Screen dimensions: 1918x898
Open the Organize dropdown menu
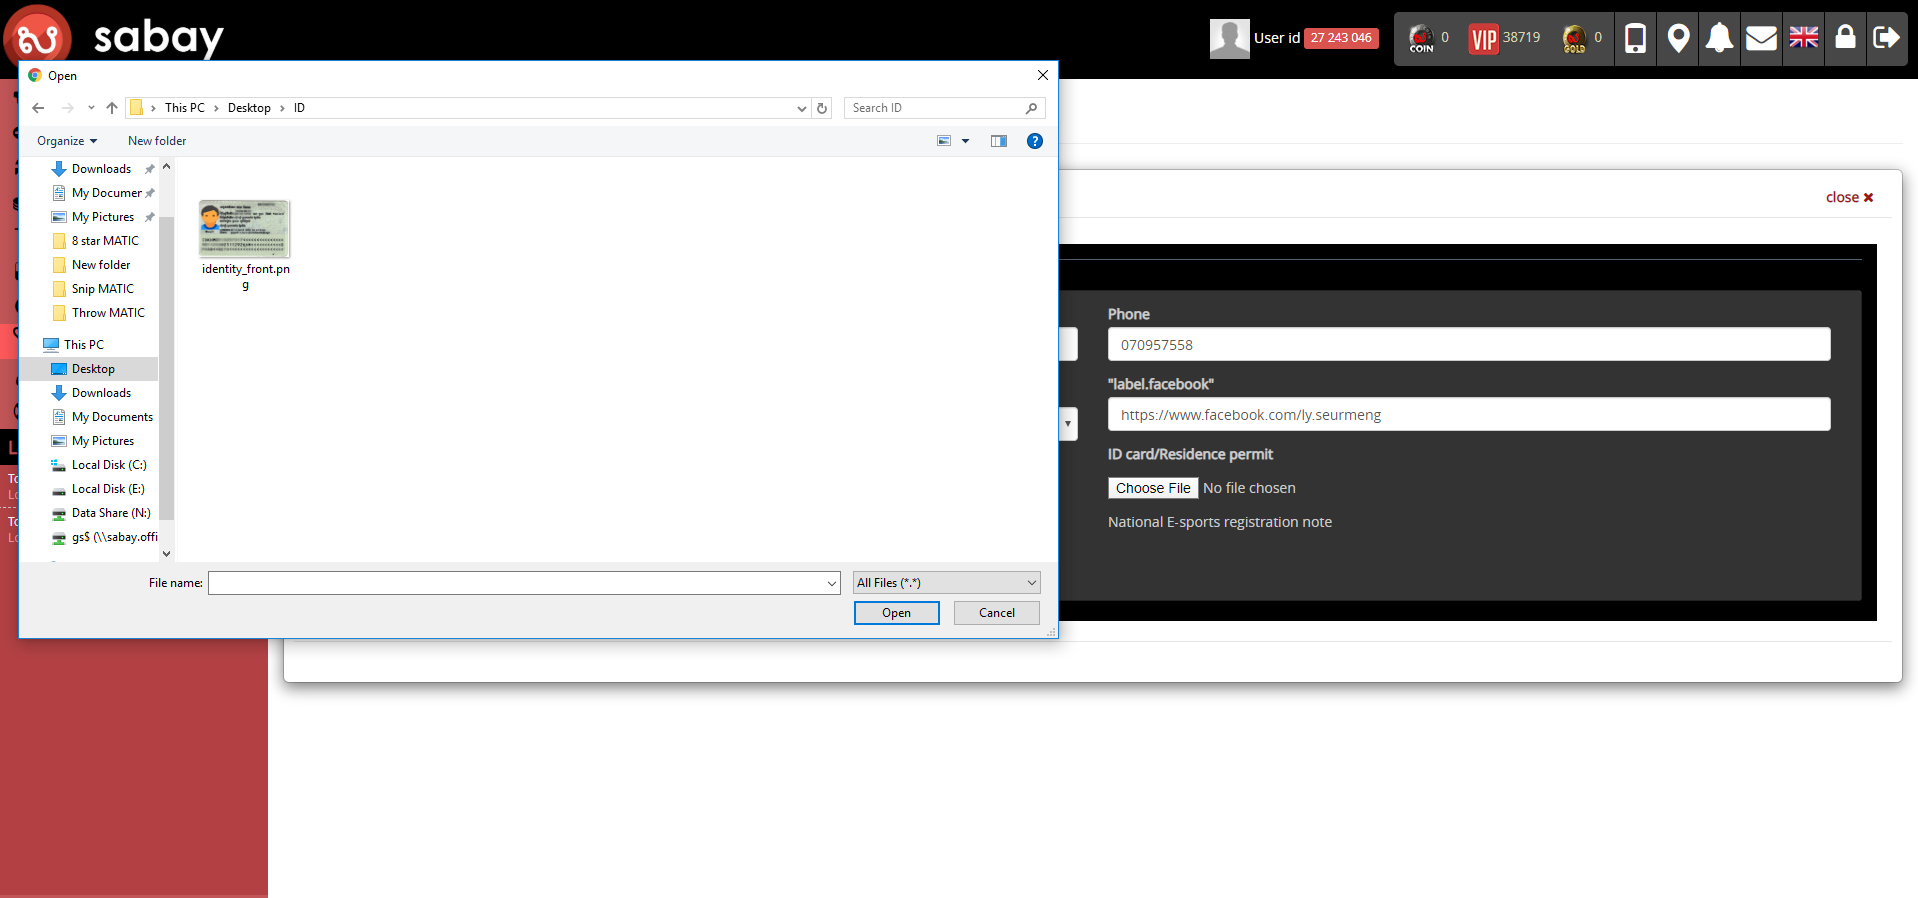67,141
